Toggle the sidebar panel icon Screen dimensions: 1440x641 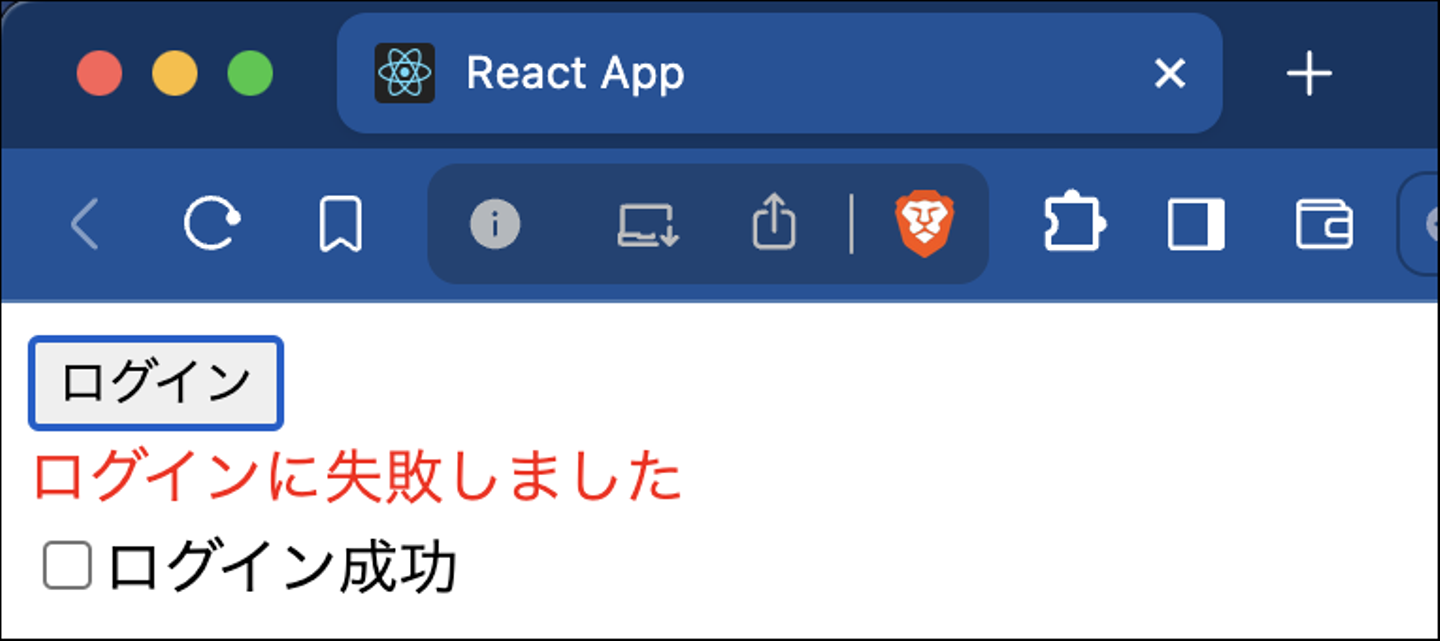coord(1196,224)
